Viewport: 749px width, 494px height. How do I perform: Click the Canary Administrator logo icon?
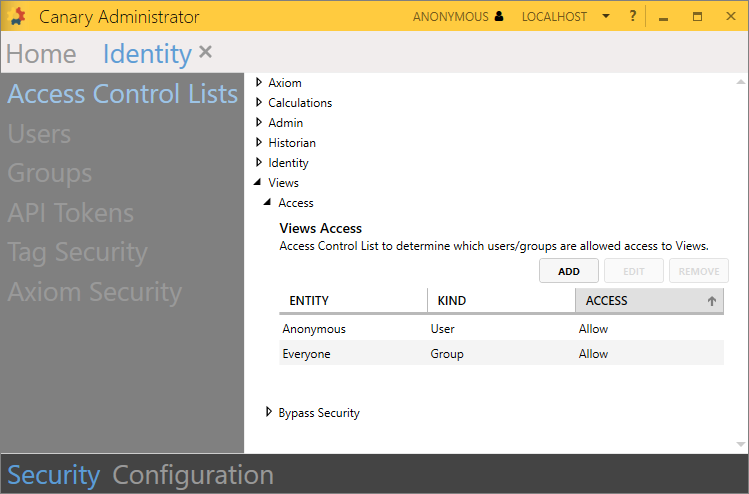(x=17, y=17)
